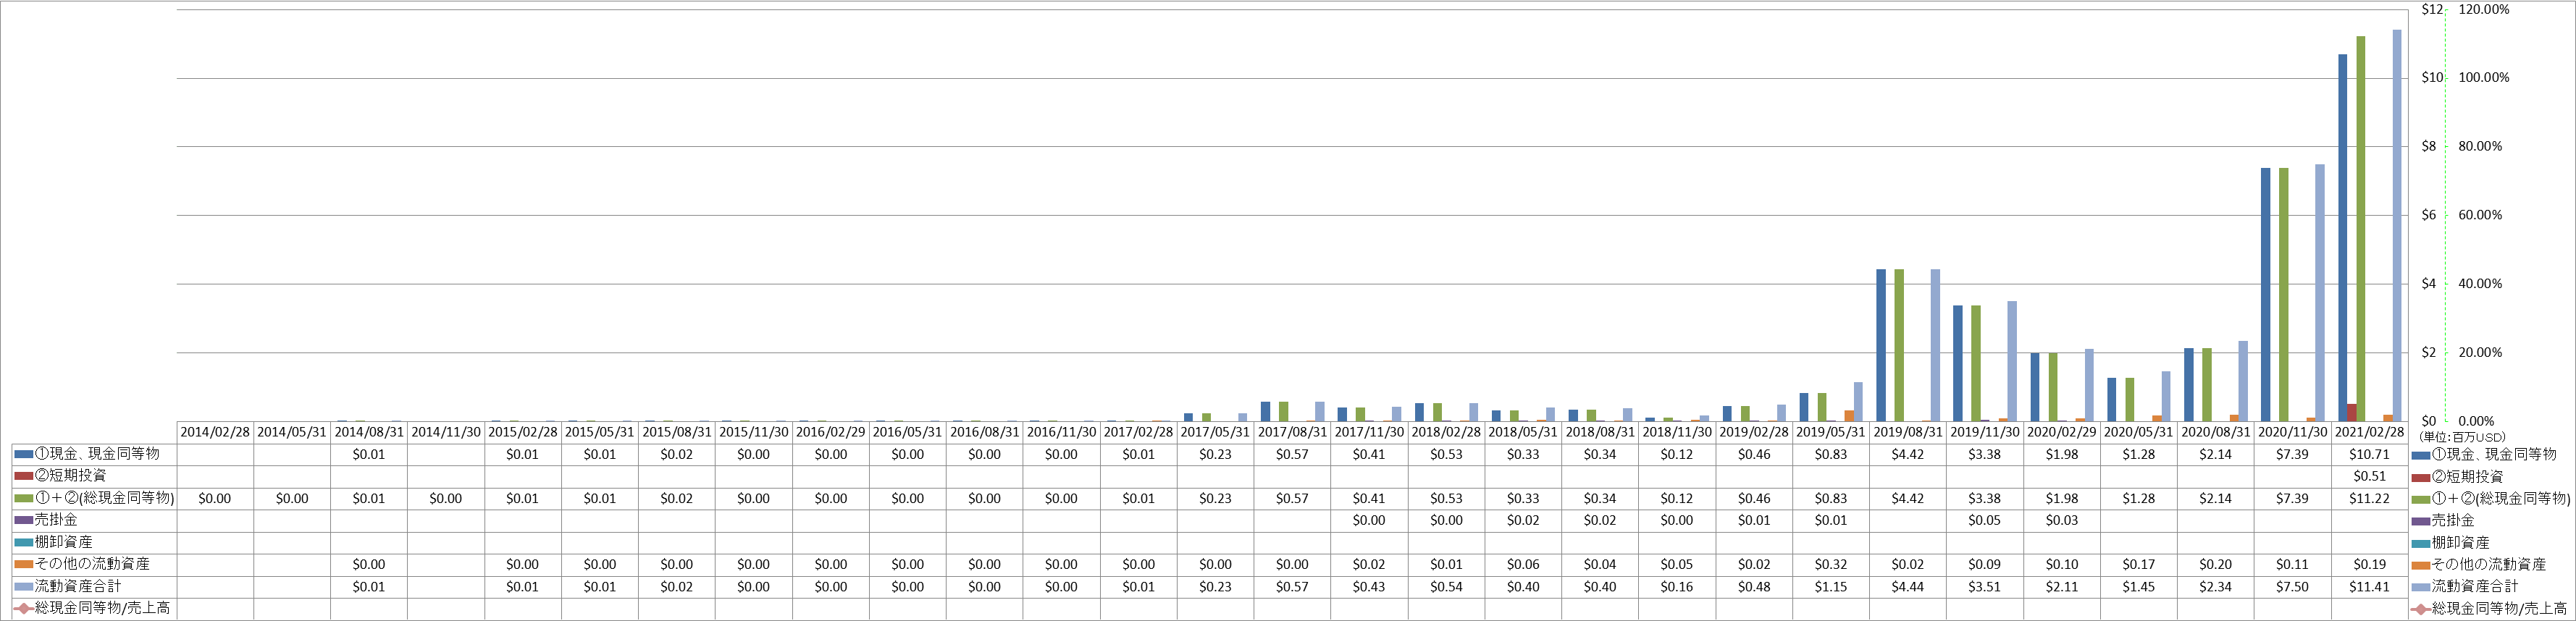Select the 総現金同等物/売上高 table row header
The image size is (2576, 621).
tap(94, 608)
